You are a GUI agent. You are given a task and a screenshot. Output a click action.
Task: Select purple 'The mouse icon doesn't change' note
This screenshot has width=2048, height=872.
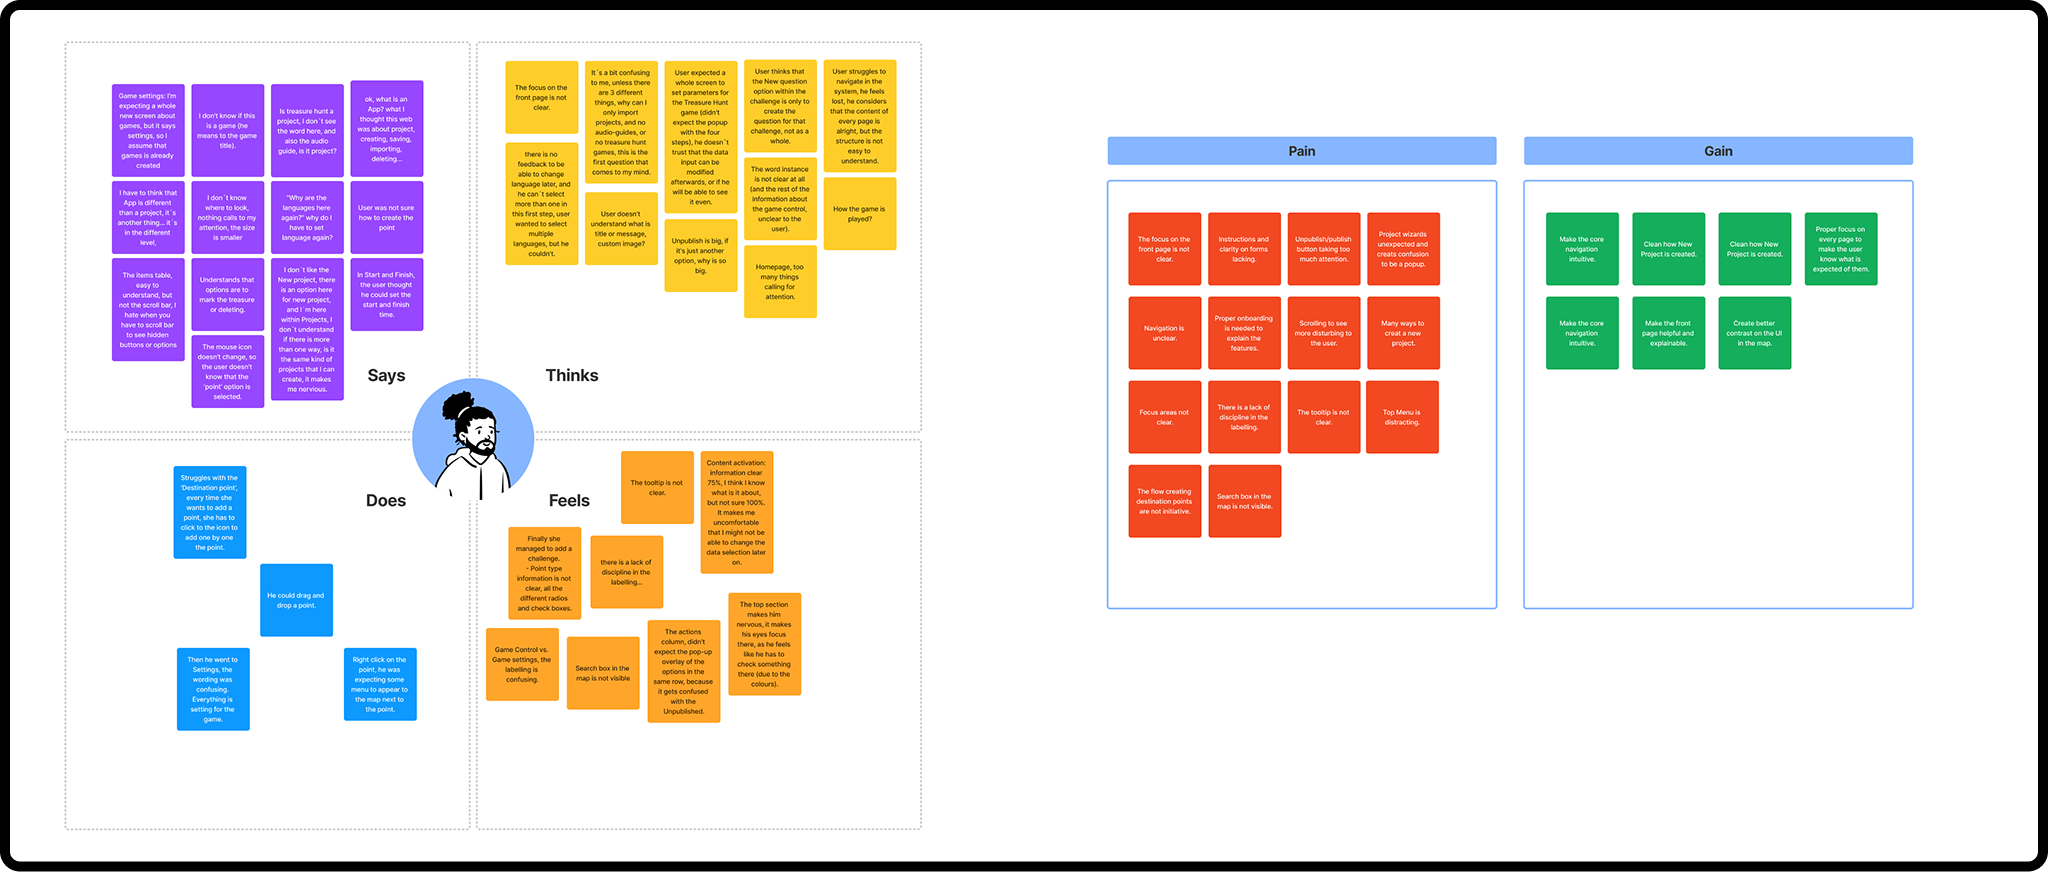tap(228, 372)
